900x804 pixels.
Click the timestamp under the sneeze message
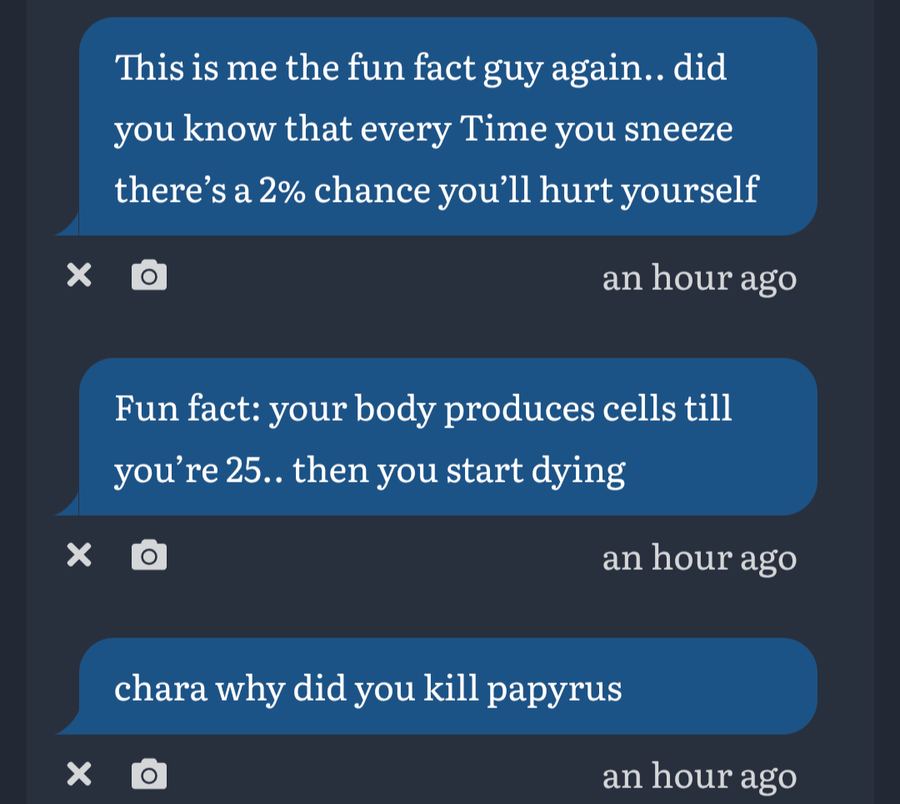pos(699,278)
